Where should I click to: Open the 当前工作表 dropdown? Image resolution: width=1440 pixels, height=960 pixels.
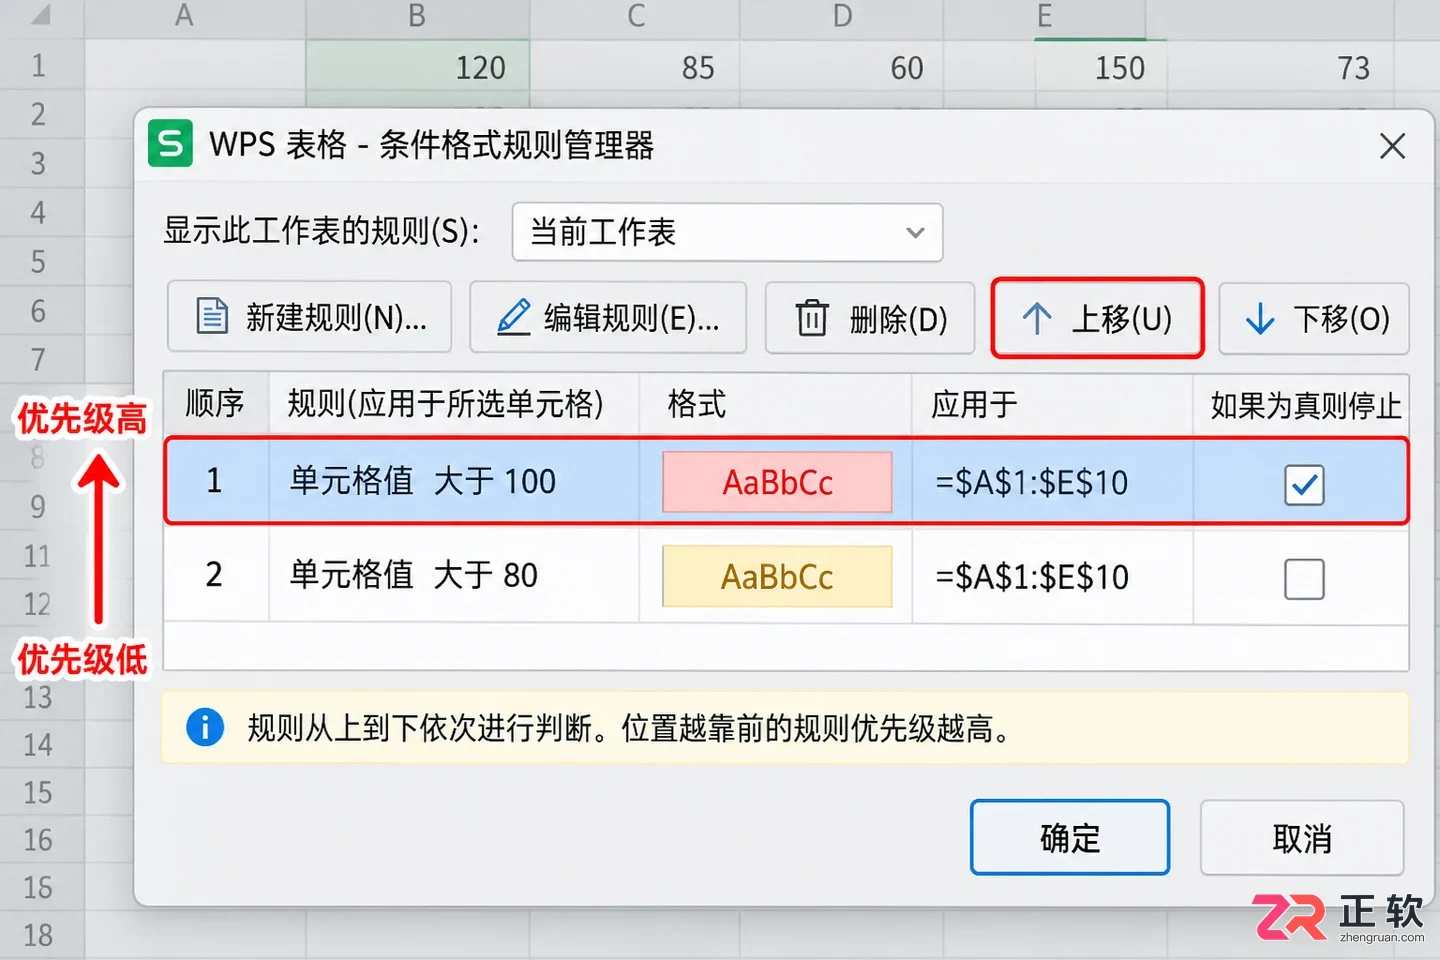pyautogui.click(x=727, y=232)
